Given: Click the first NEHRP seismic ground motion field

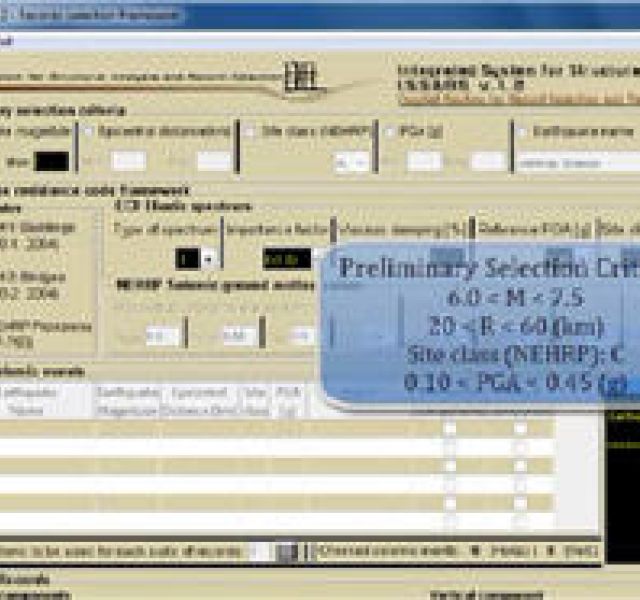Looking at the screenshot, I should pos(162,336).
